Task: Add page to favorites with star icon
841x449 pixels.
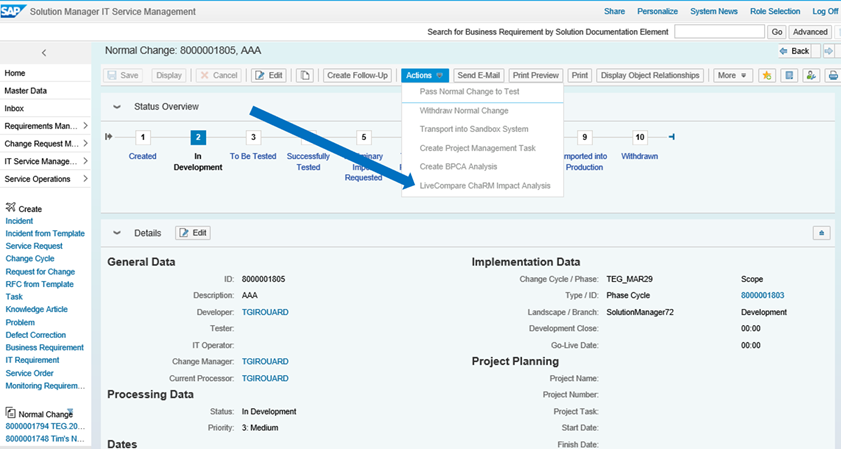Action: pyautogui.click(x=767, y=75)
